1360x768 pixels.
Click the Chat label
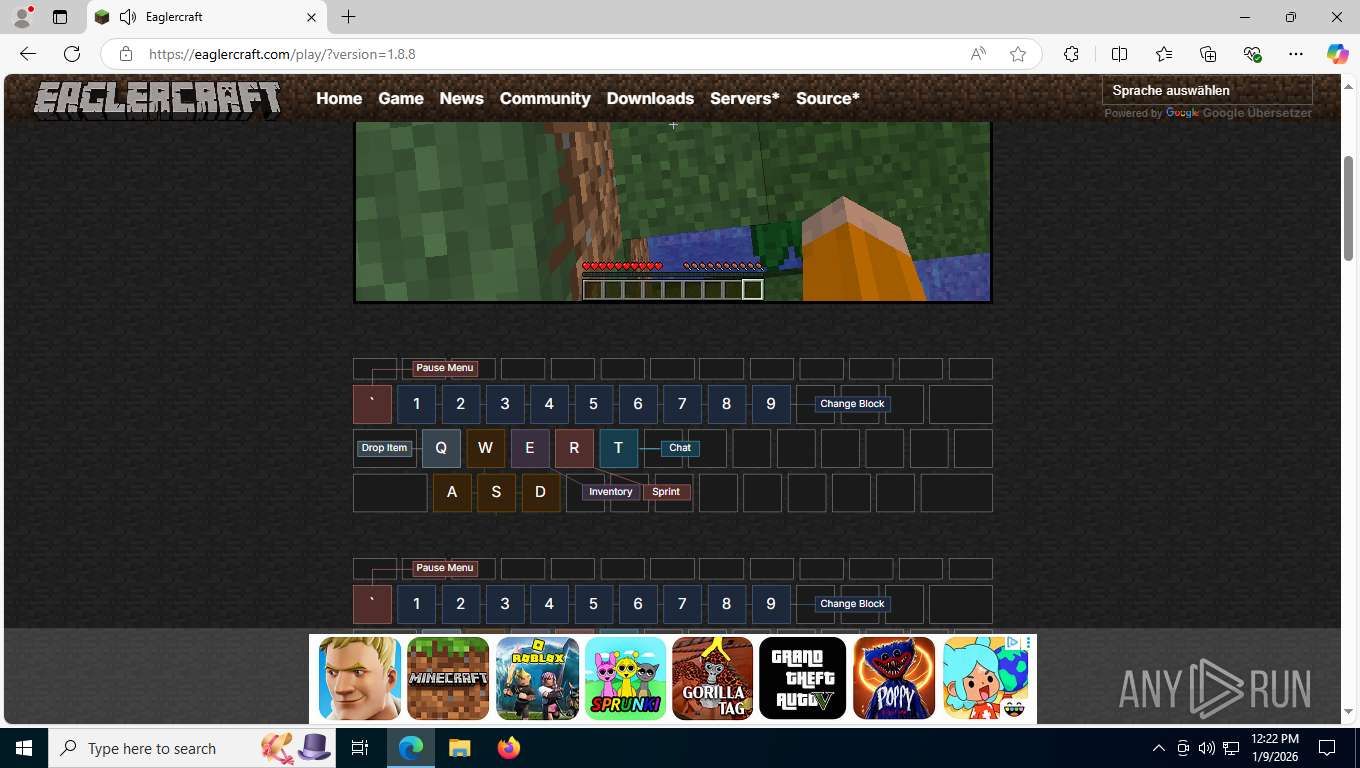680,448
